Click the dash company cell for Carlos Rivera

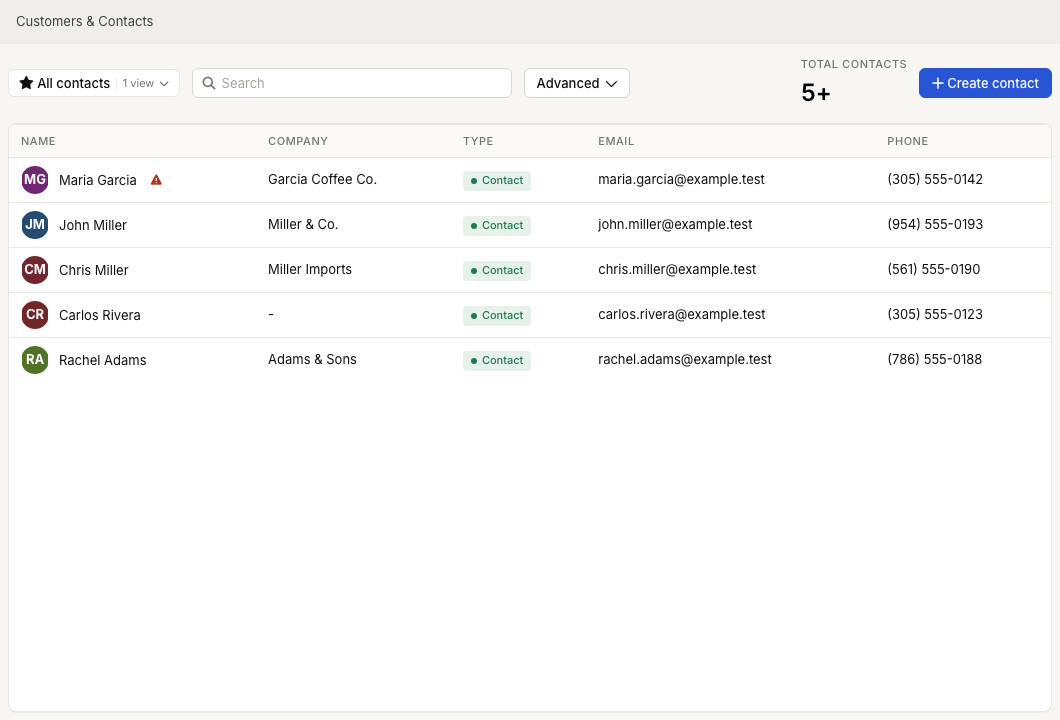pos(271,314)
